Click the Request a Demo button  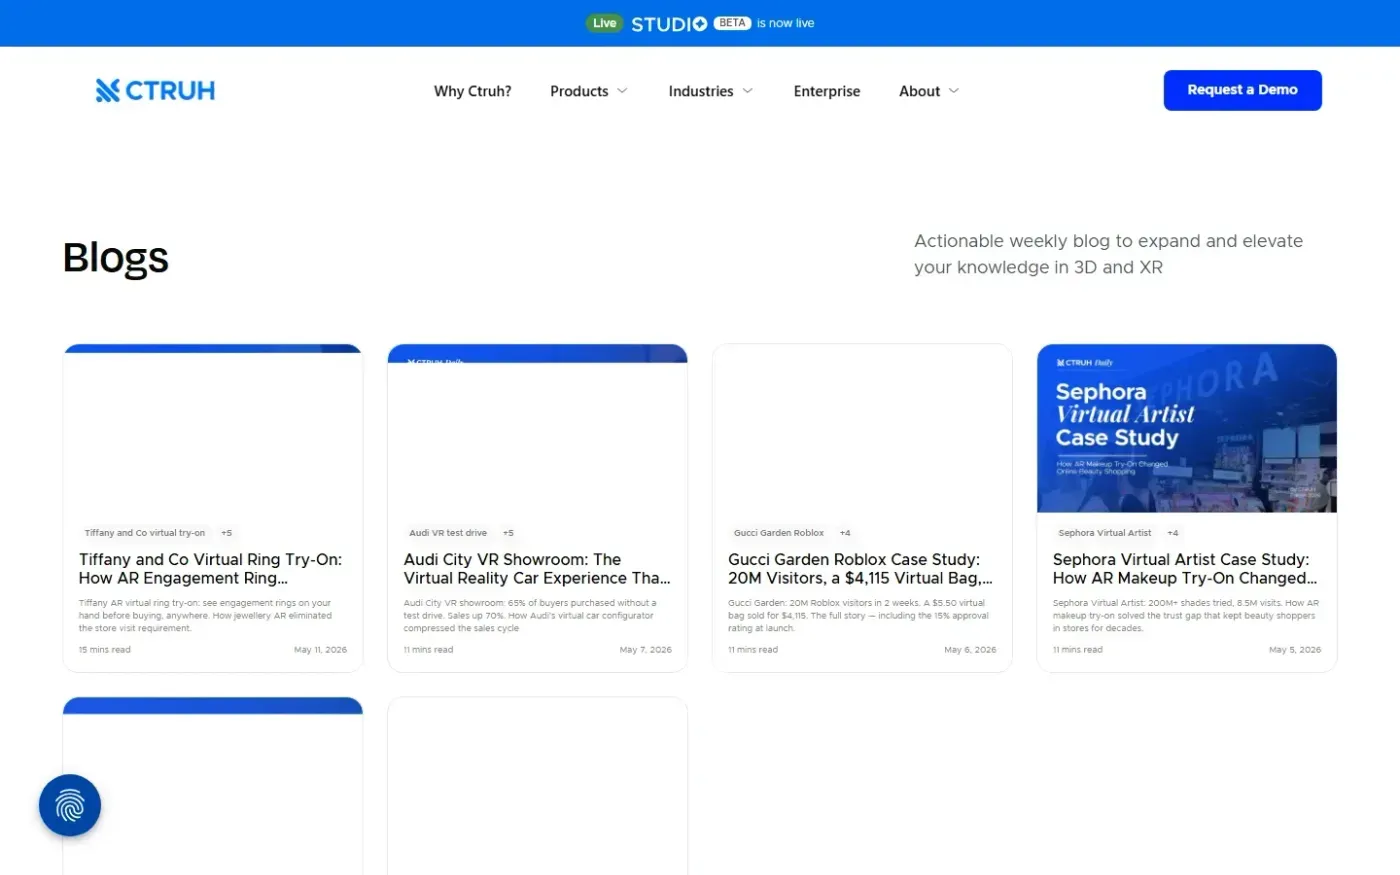(1242, 90)
